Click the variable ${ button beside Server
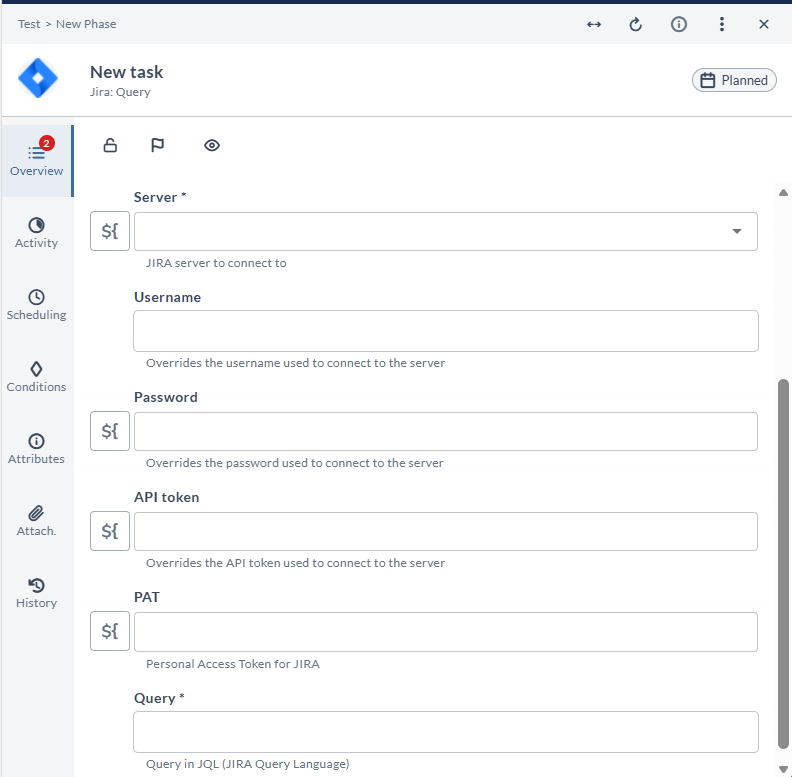Viewport: 792px width, 777px height. click(110, 231)
